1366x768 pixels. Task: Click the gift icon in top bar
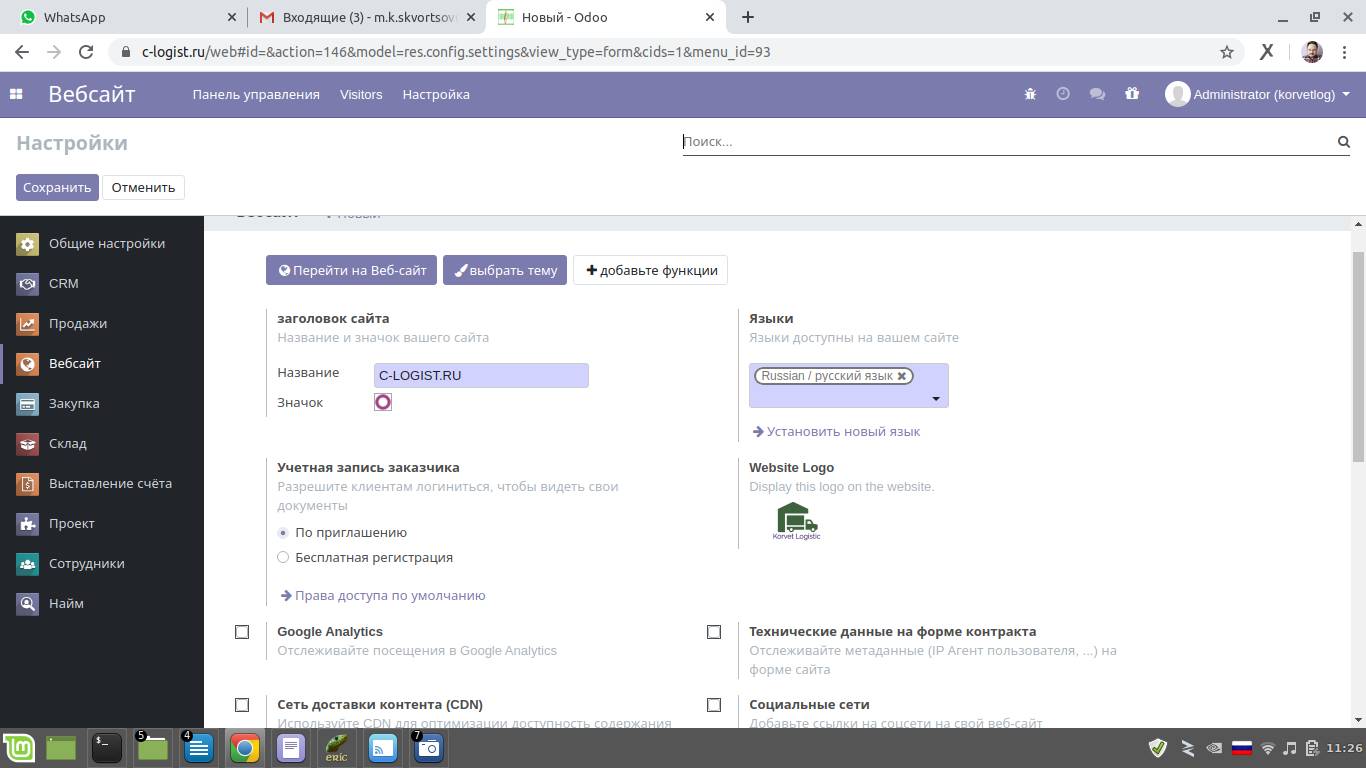click(x=1132, y=94)
